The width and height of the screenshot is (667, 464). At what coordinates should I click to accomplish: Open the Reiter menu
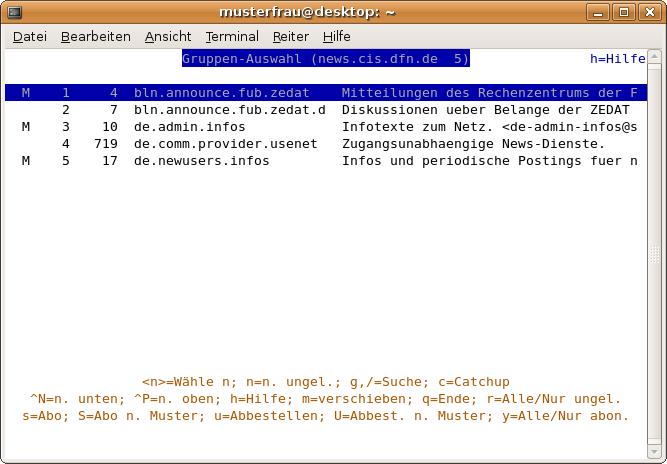tap(291, 36)
